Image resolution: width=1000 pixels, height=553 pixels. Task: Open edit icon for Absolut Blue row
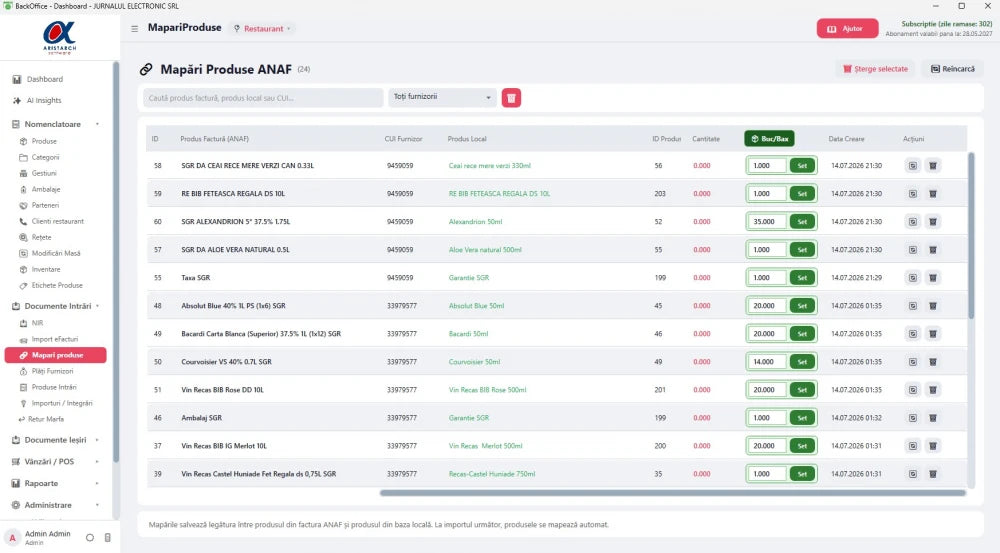[913, 306]
